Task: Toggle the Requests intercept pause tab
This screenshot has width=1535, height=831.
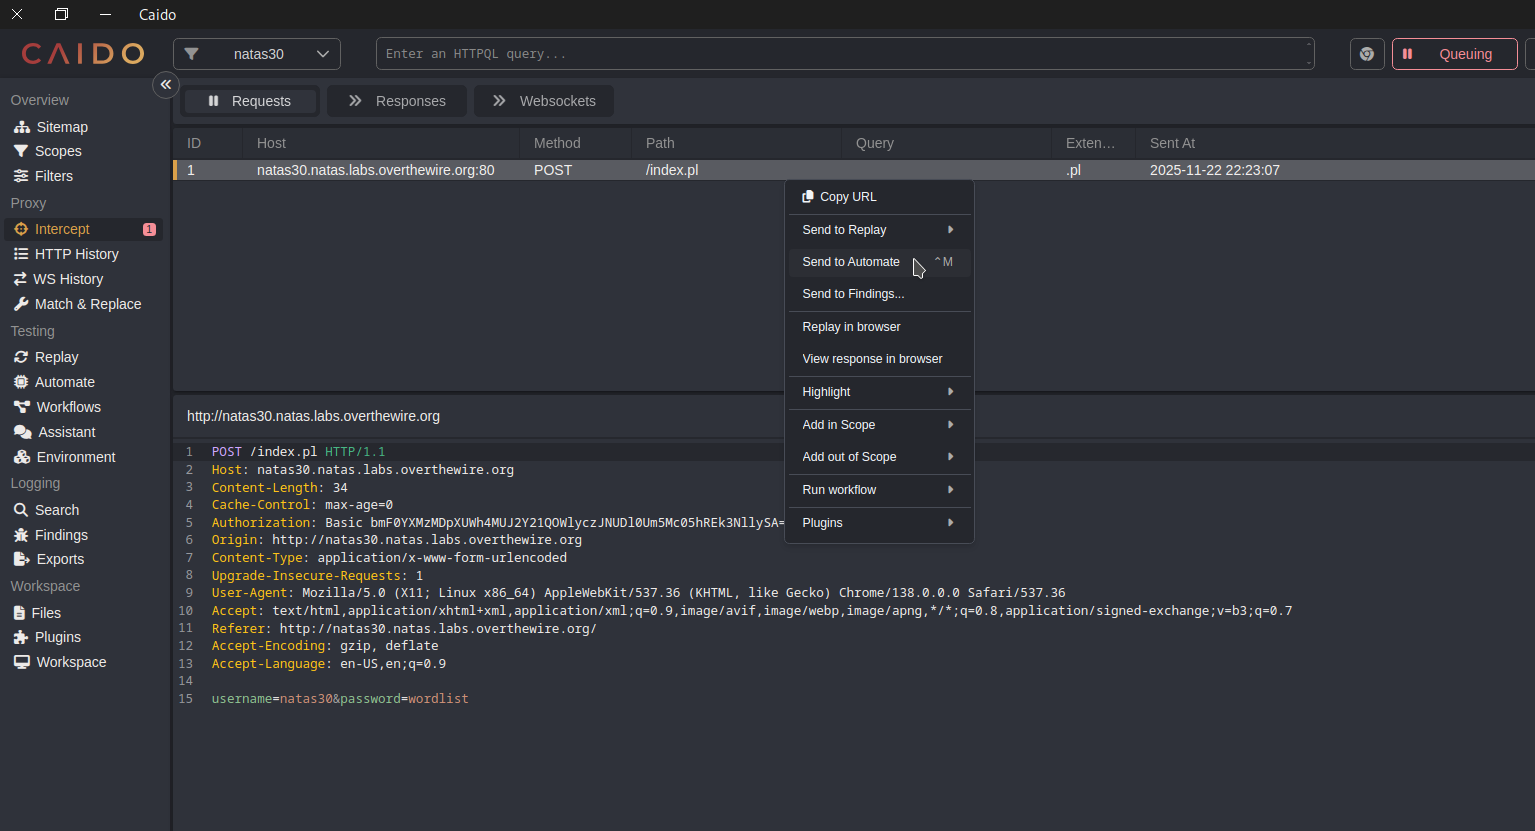Action: 250,101
